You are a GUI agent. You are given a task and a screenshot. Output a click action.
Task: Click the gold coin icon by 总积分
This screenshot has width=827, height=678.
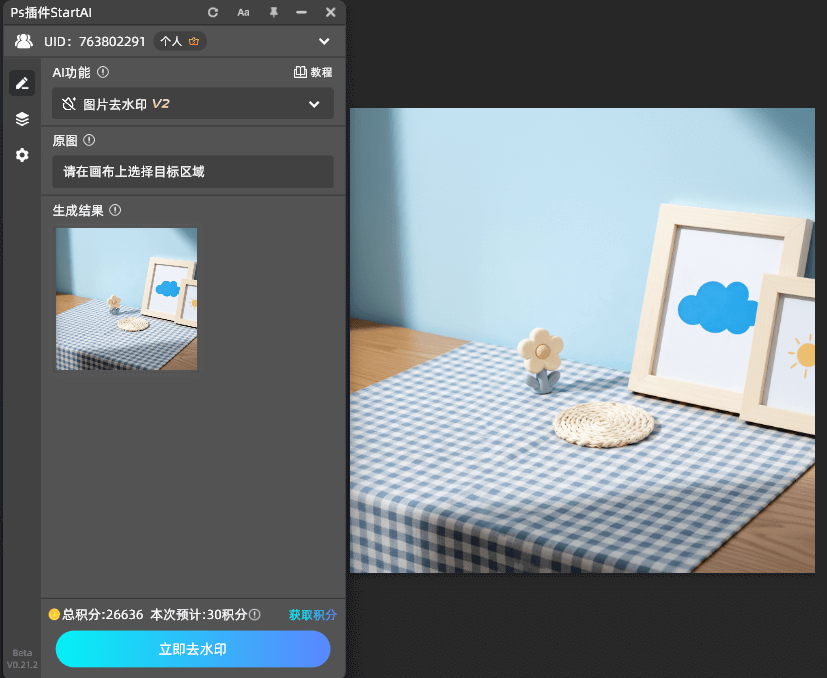point(54,615)
